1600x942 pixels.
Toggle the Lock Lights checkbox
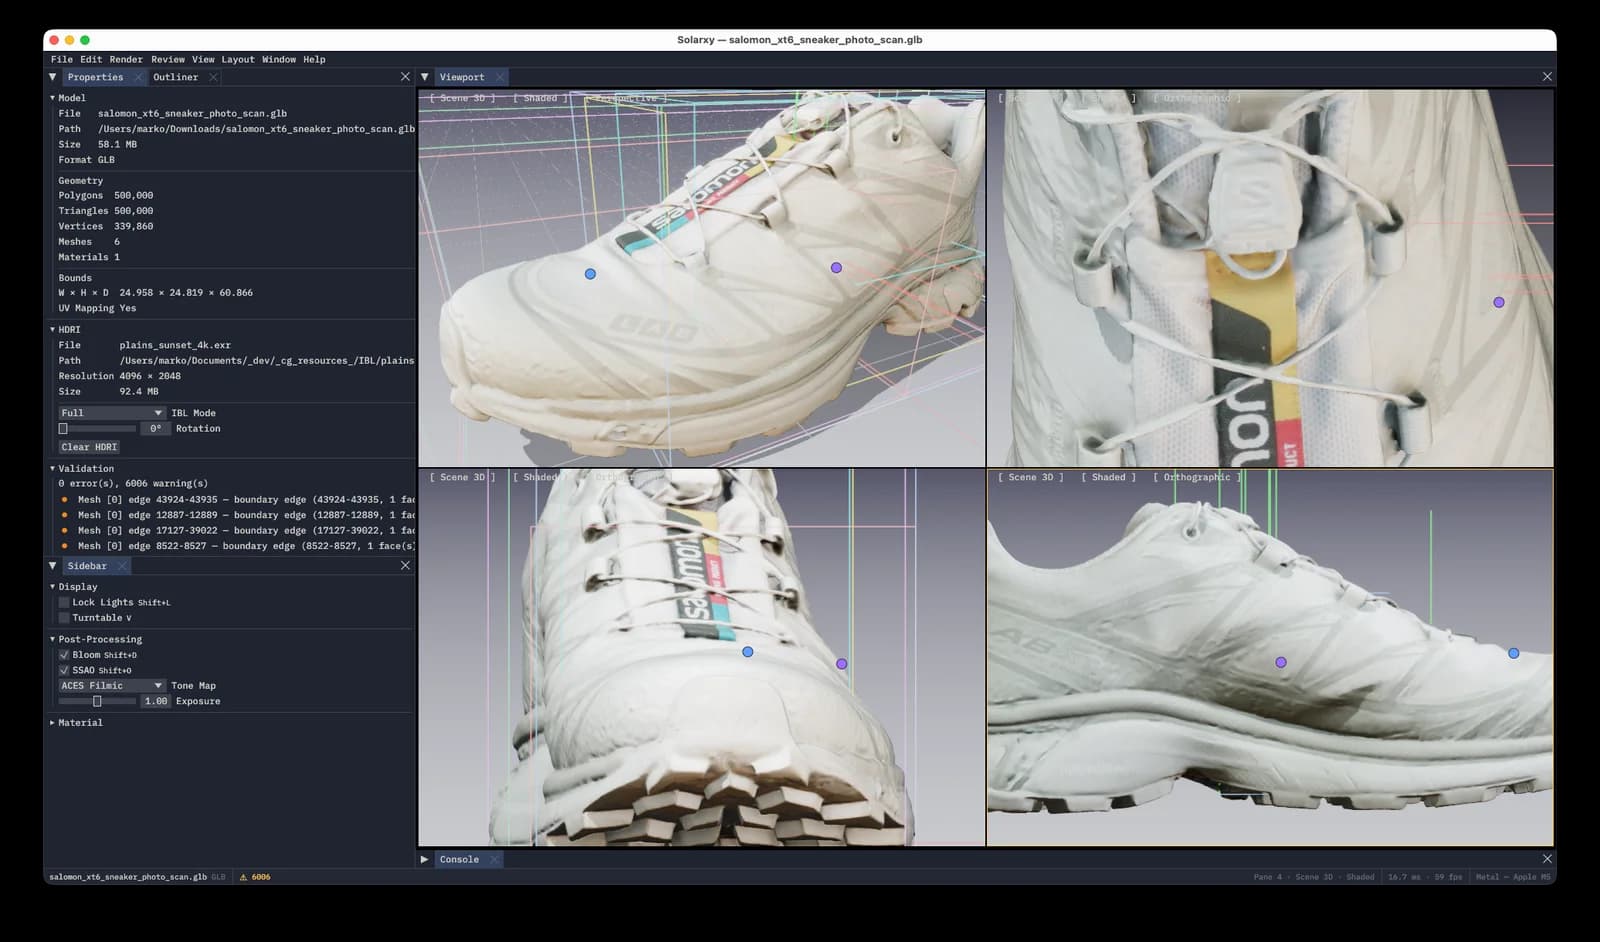click(64, 603)
